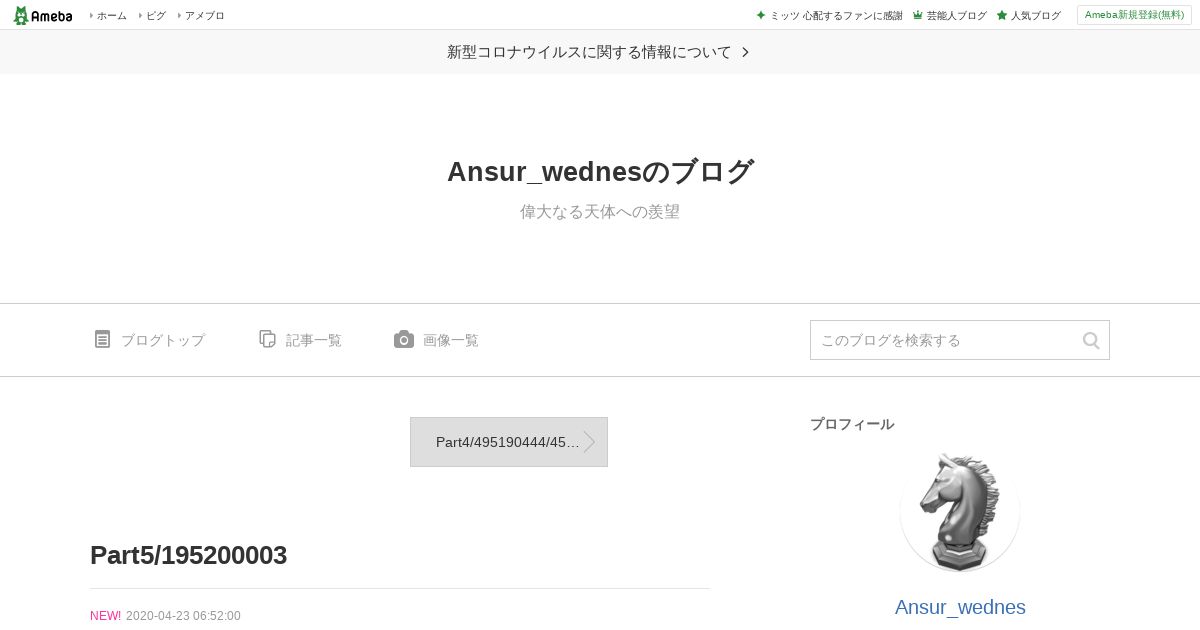Viewport: 1200px width, 630px height.
Task: Click the crown icon beside 芸能人ブログ
Action: [917, 15]
